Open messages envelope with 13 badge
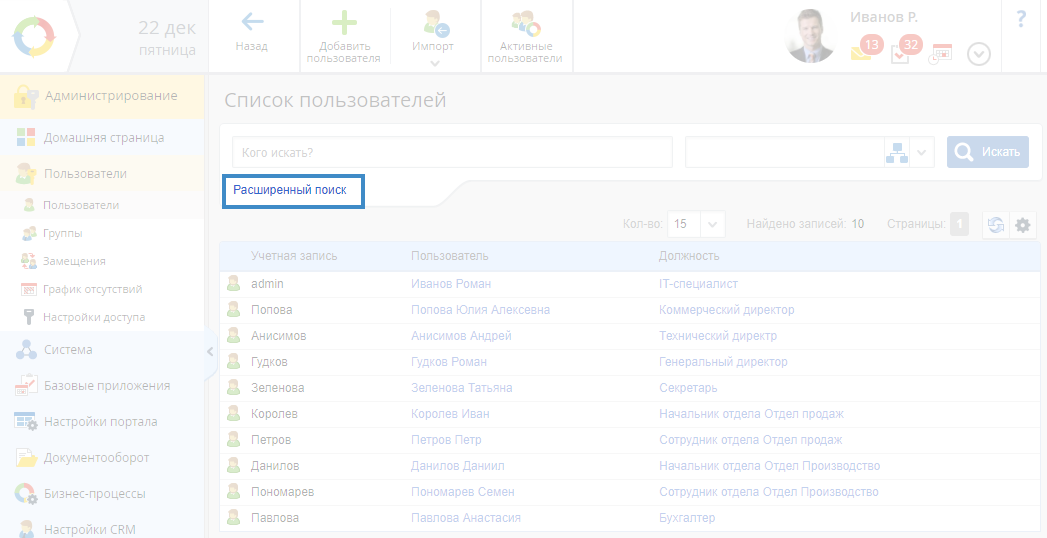1047x538 pixels. 862,54
